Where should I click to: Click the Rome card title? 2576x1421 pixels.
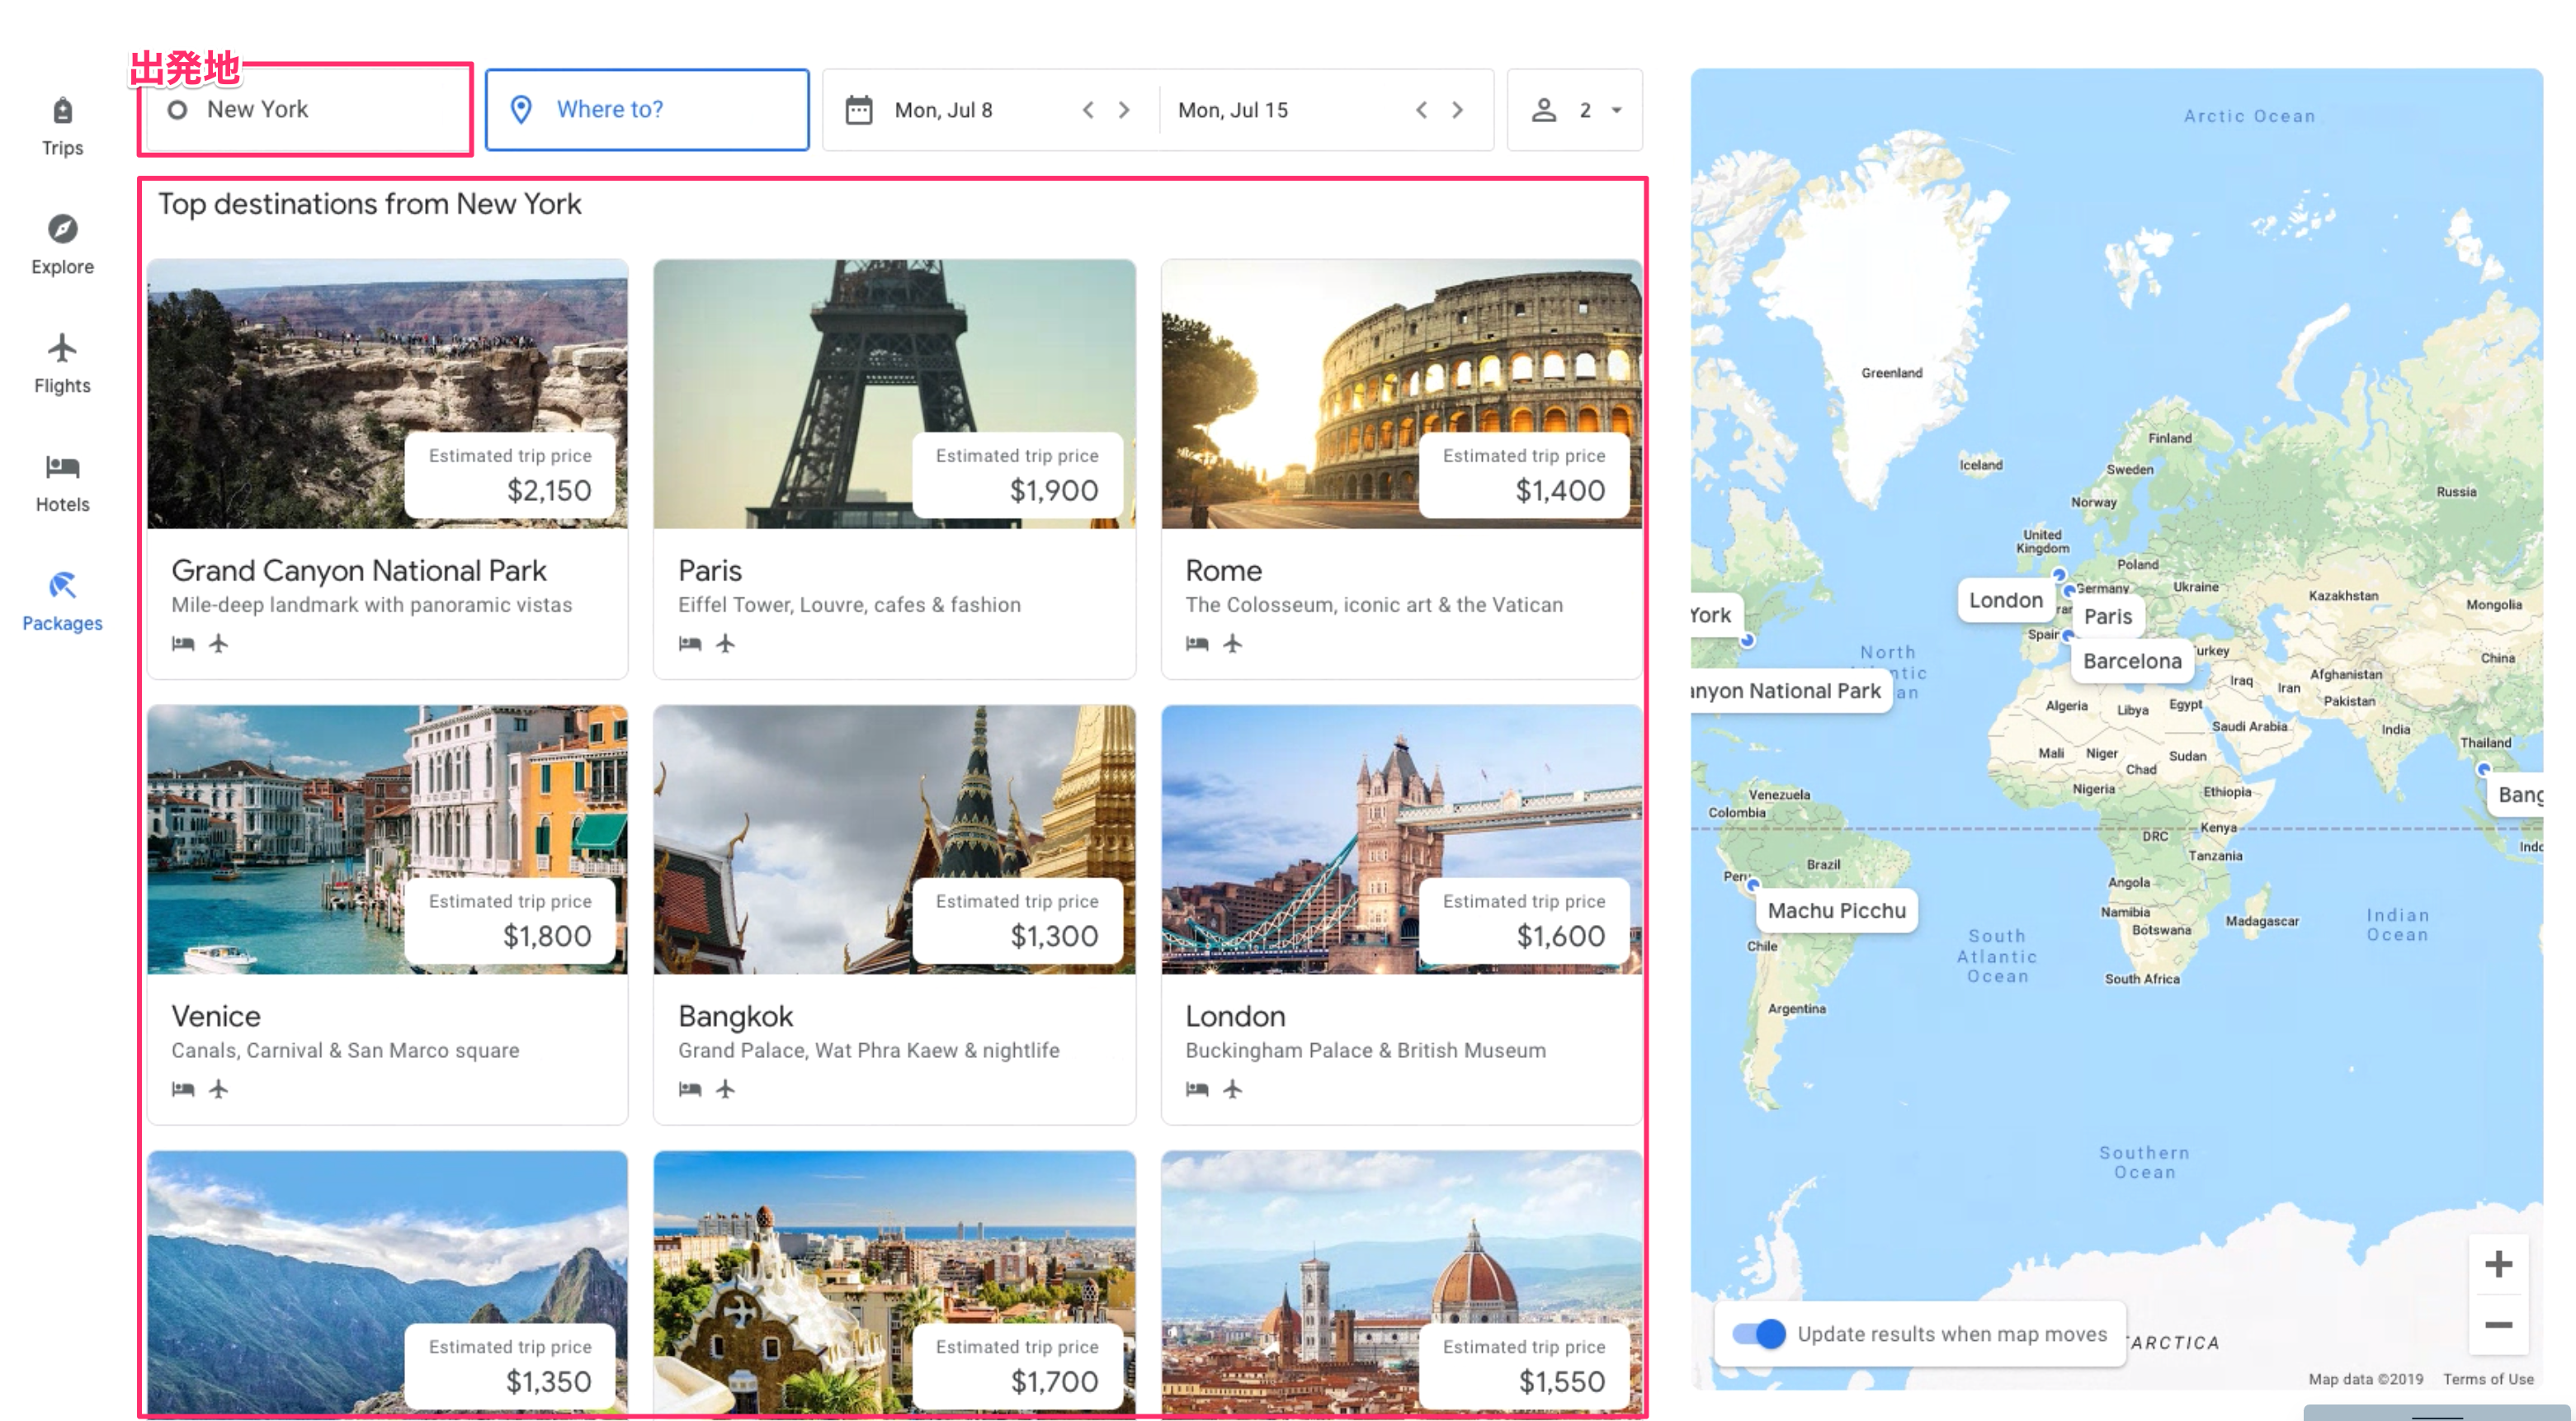click(1223, 571)
